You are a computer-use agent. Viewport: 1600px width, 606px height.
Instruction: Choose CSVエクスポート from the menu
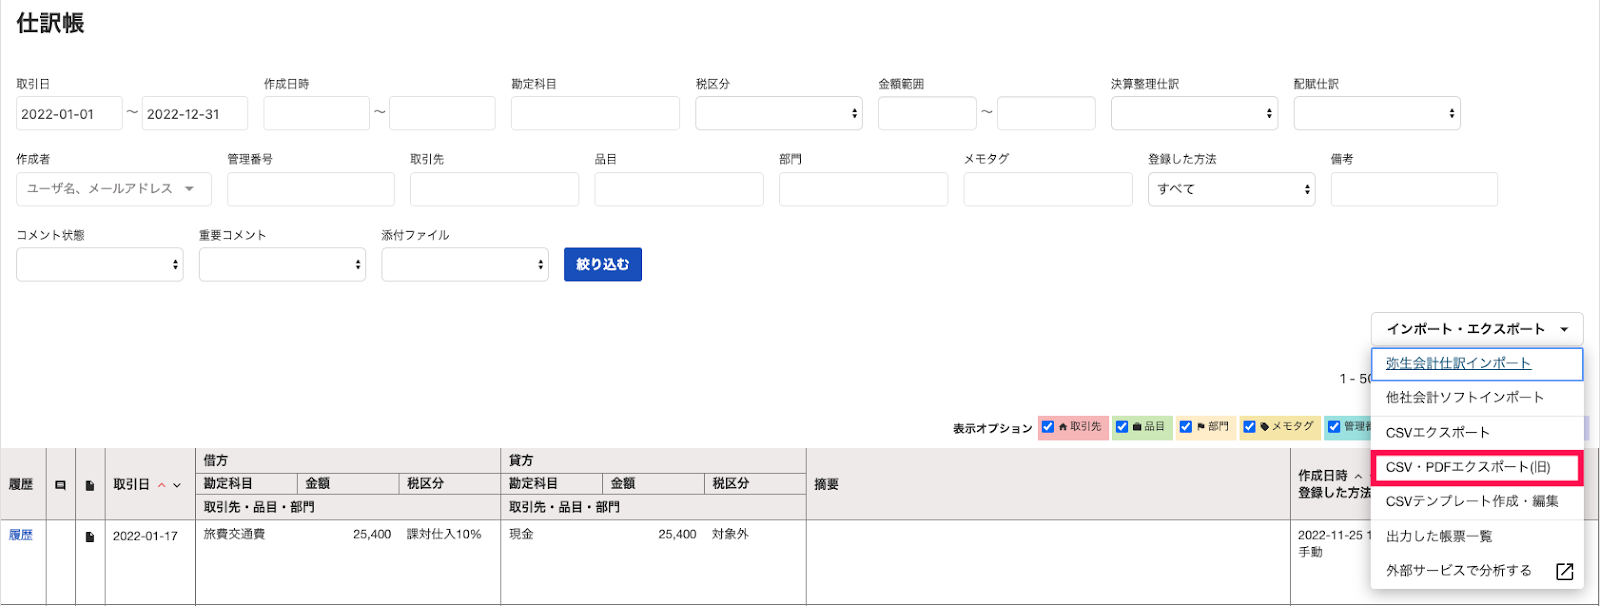(1477, 433)
